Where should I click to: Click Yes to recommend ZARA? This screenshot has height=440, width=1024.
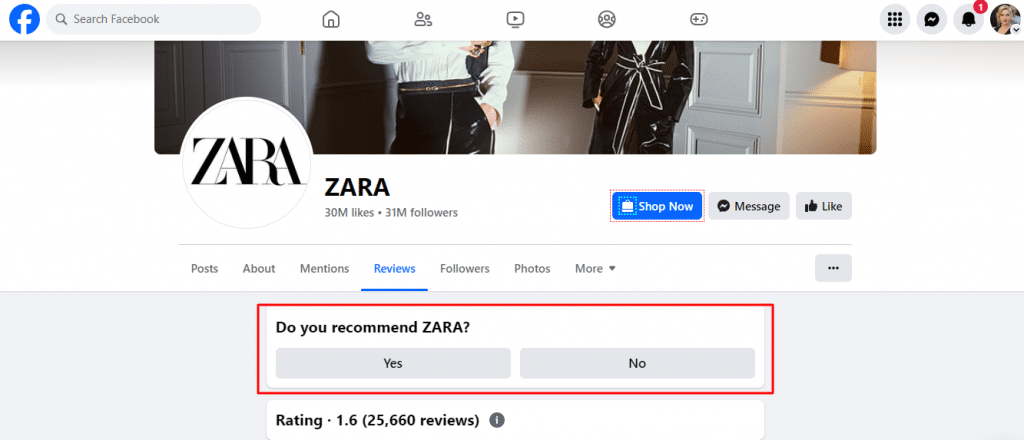(393, 363)
